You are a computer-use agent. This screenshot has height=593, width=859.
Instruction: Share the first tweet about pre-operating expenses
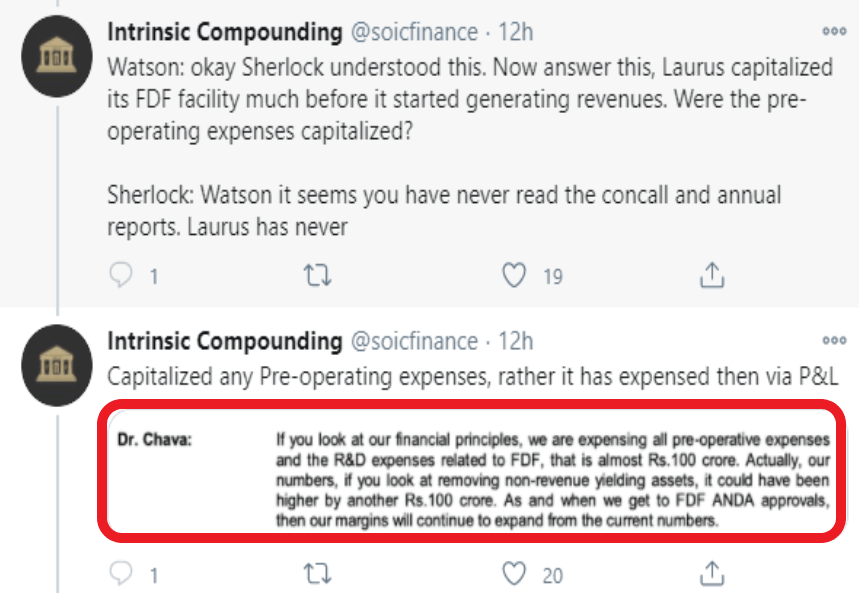pyautogui.click(x=711, y=274)
